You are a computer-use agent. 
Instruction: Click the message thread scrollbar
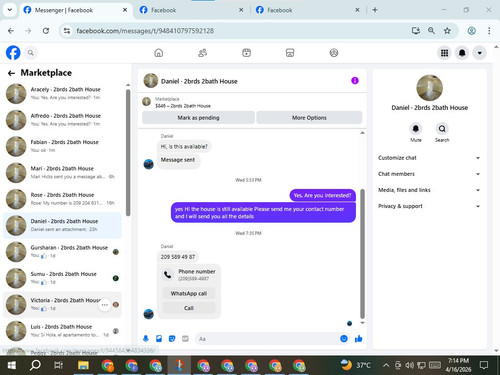tap(362, 254)
